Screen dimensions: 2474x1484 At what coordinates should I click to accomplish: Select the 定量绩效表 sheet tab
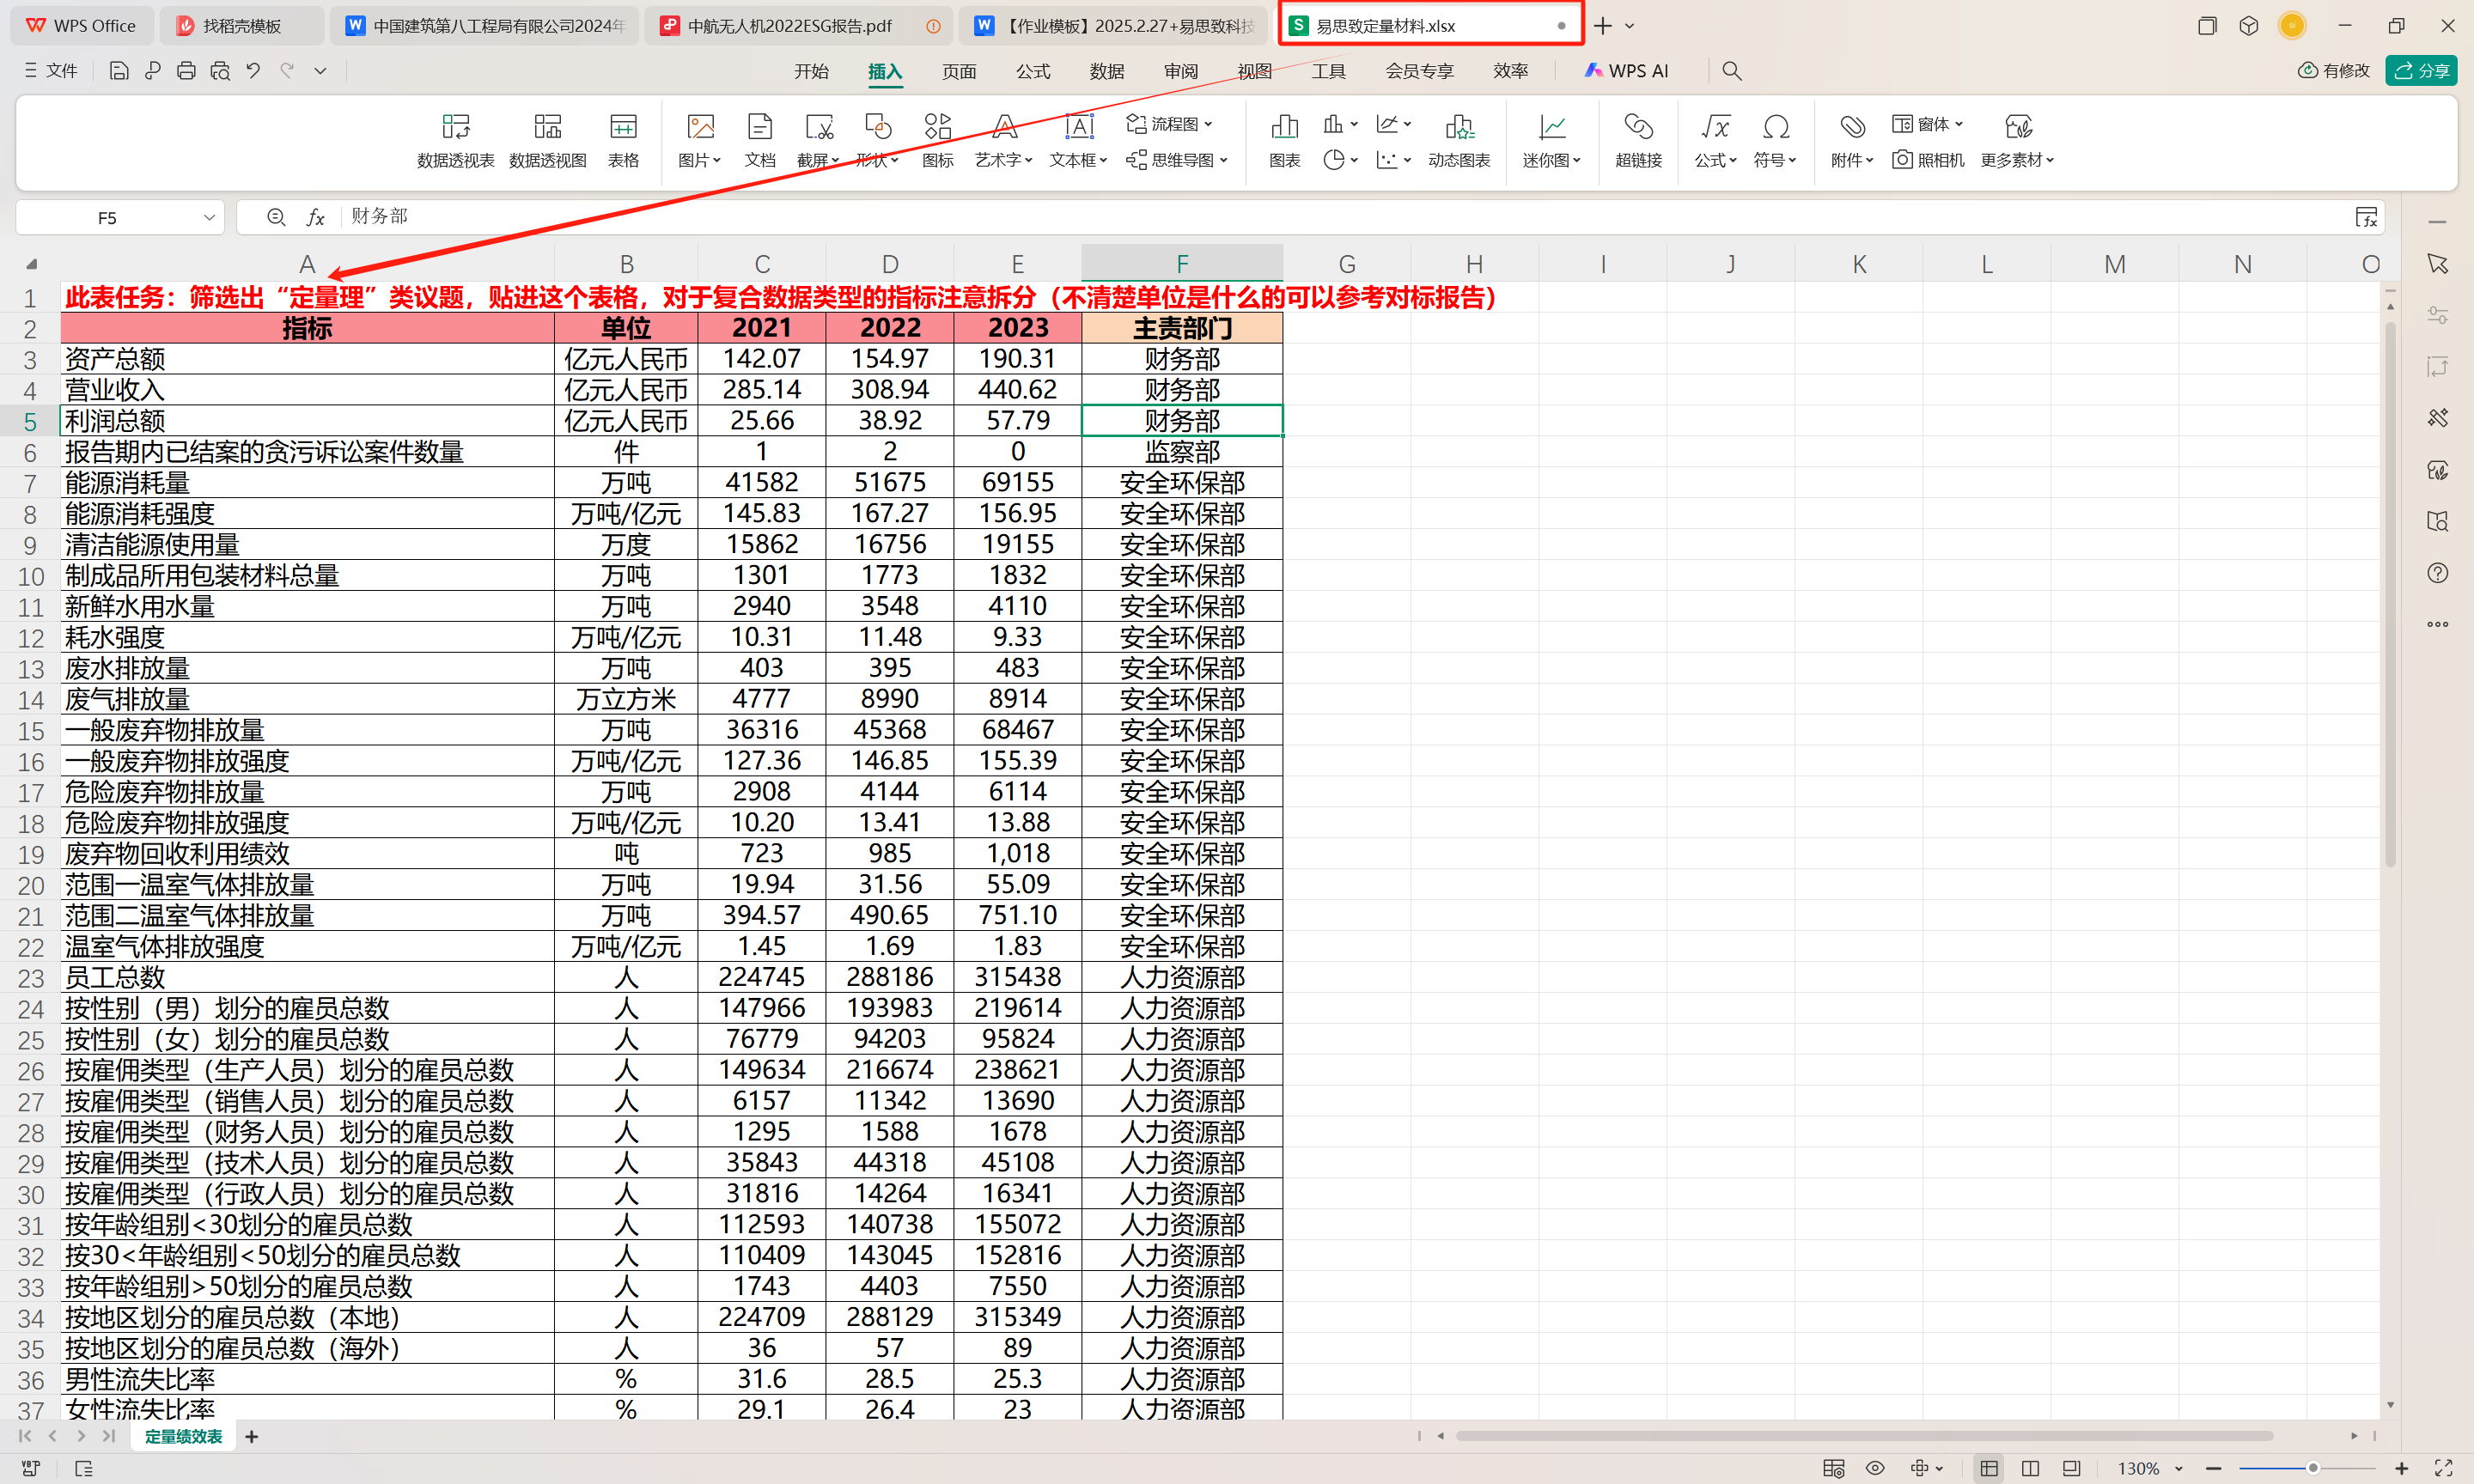coord(183,1437)
